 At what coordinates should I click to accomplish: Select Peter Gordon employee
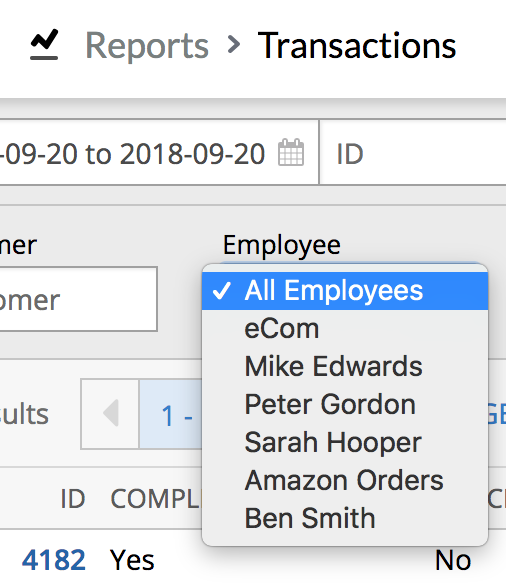[x=345, y=404]
